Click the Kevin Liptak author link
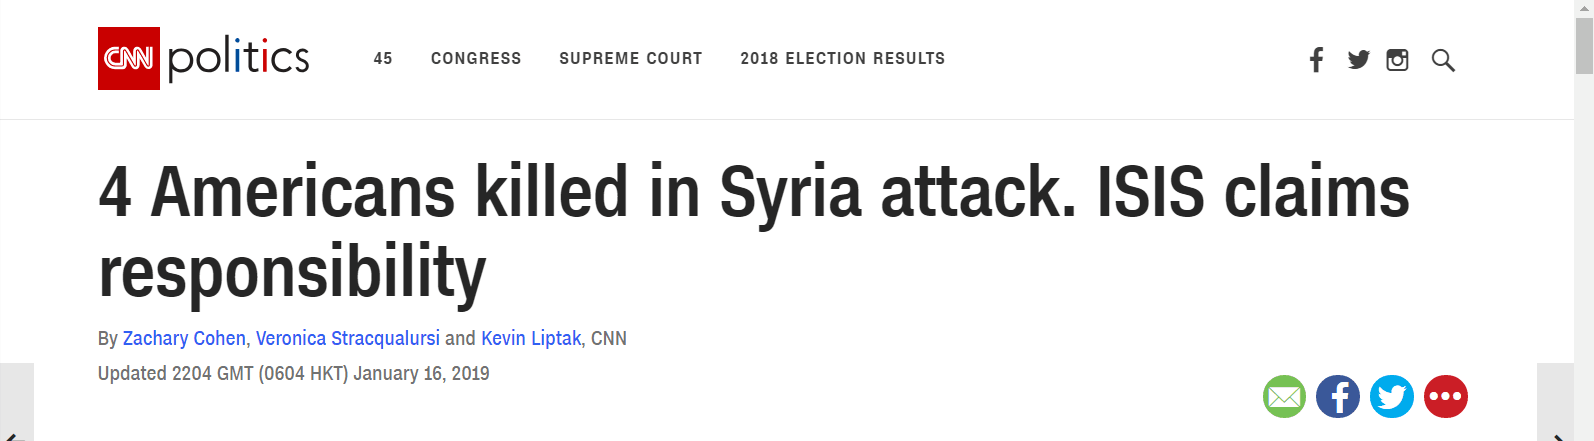This screenshot has height=441, width=1594. point(531,339)
